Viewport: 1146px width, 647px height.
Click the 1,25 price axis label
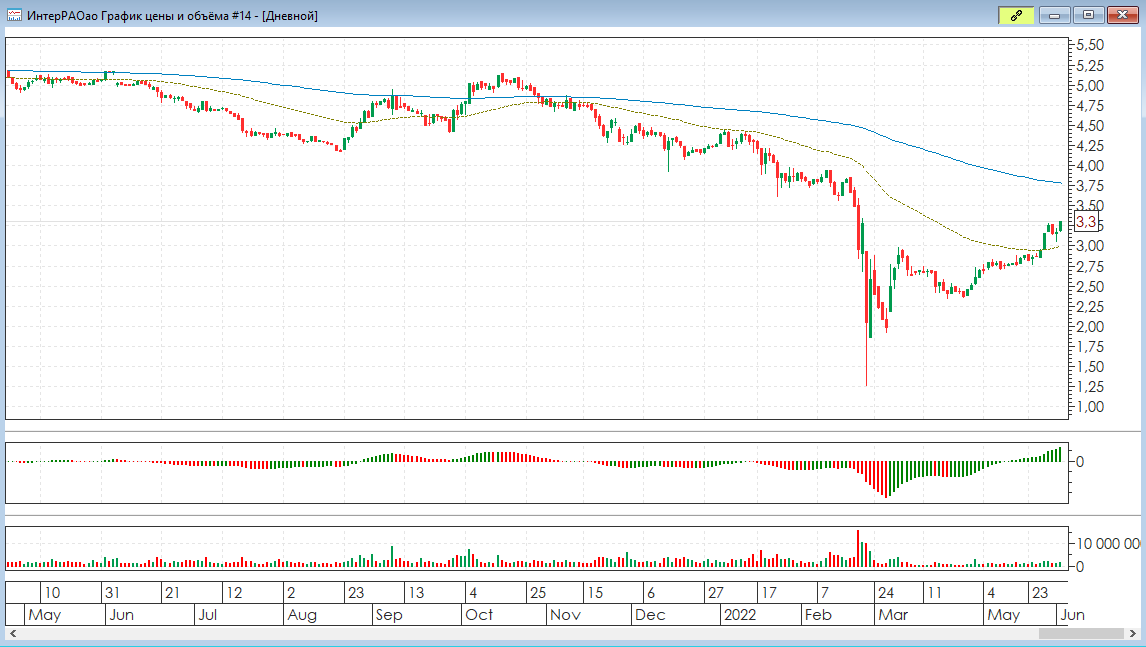[x=1090, y=387]
